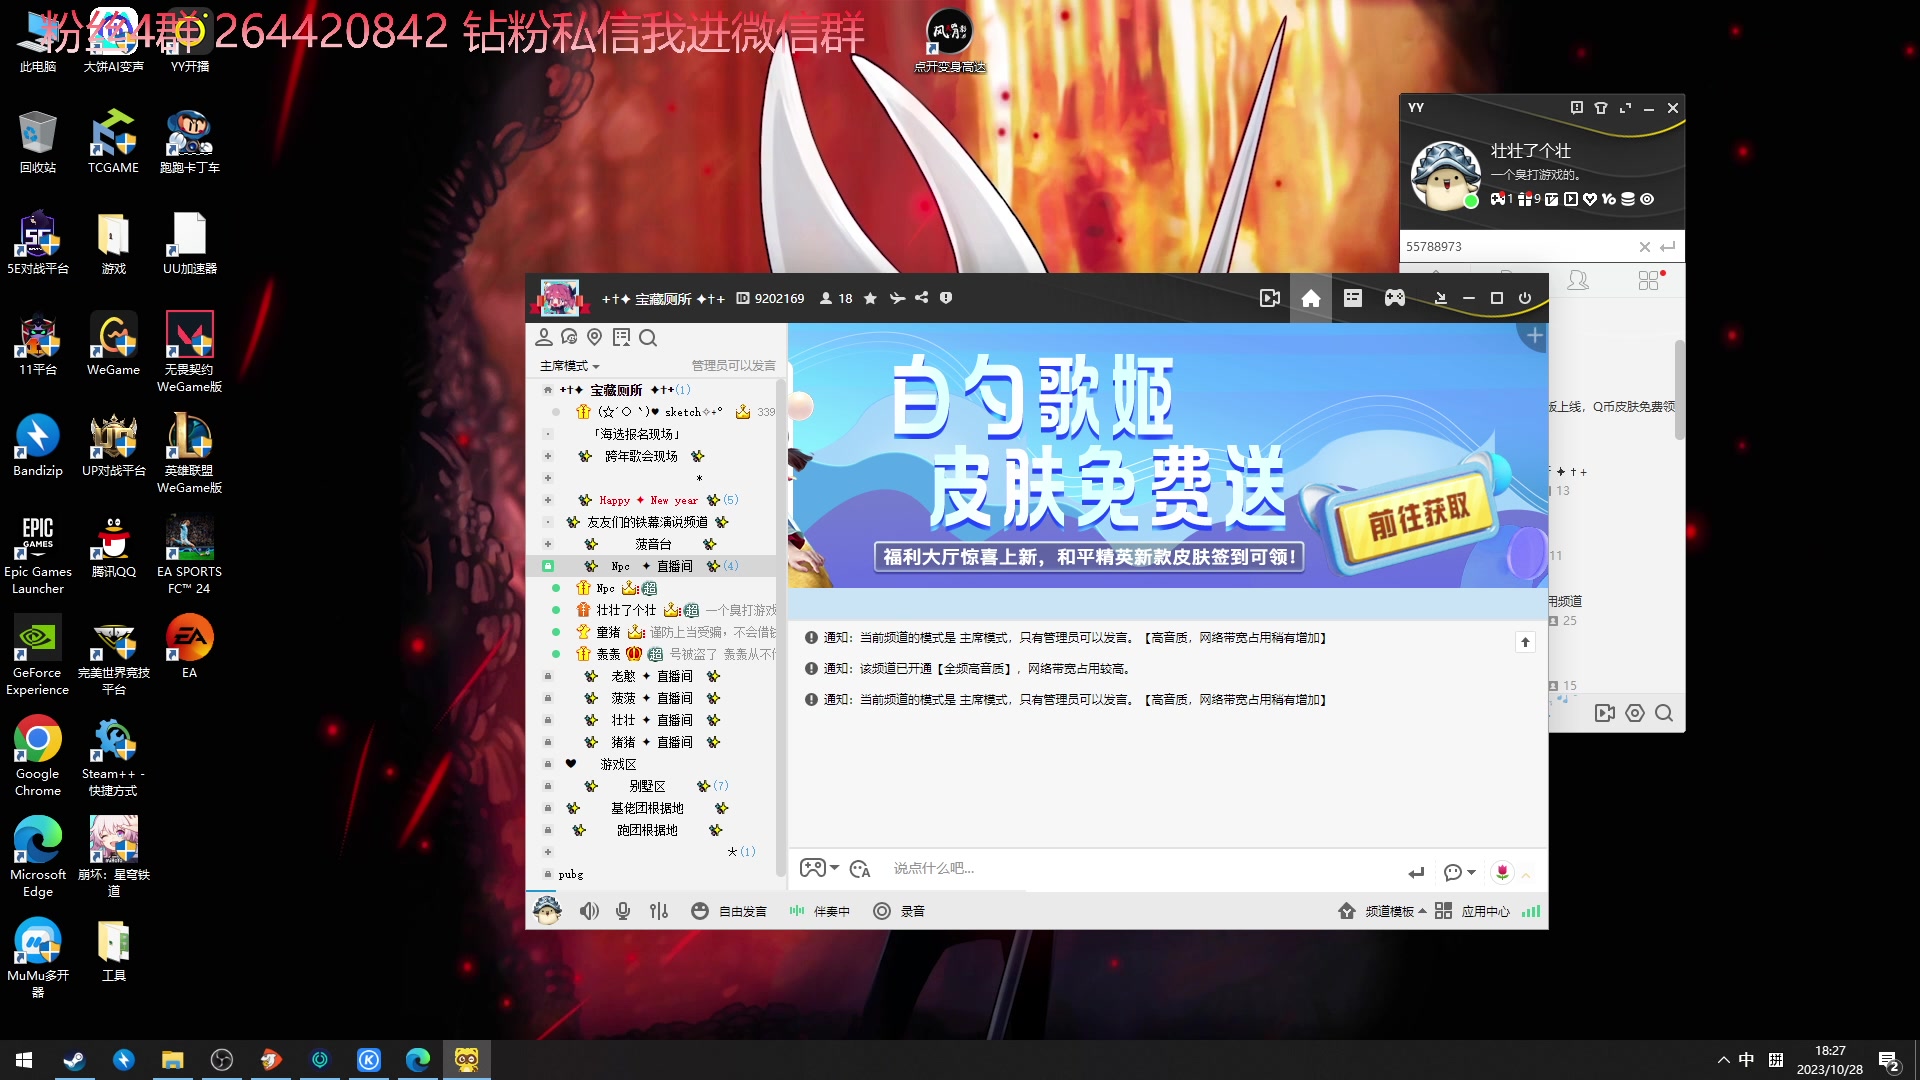Open File Explorer from the taskbar
The width and height of the screenshot is (1920, 1080).
click(172, 1060)
